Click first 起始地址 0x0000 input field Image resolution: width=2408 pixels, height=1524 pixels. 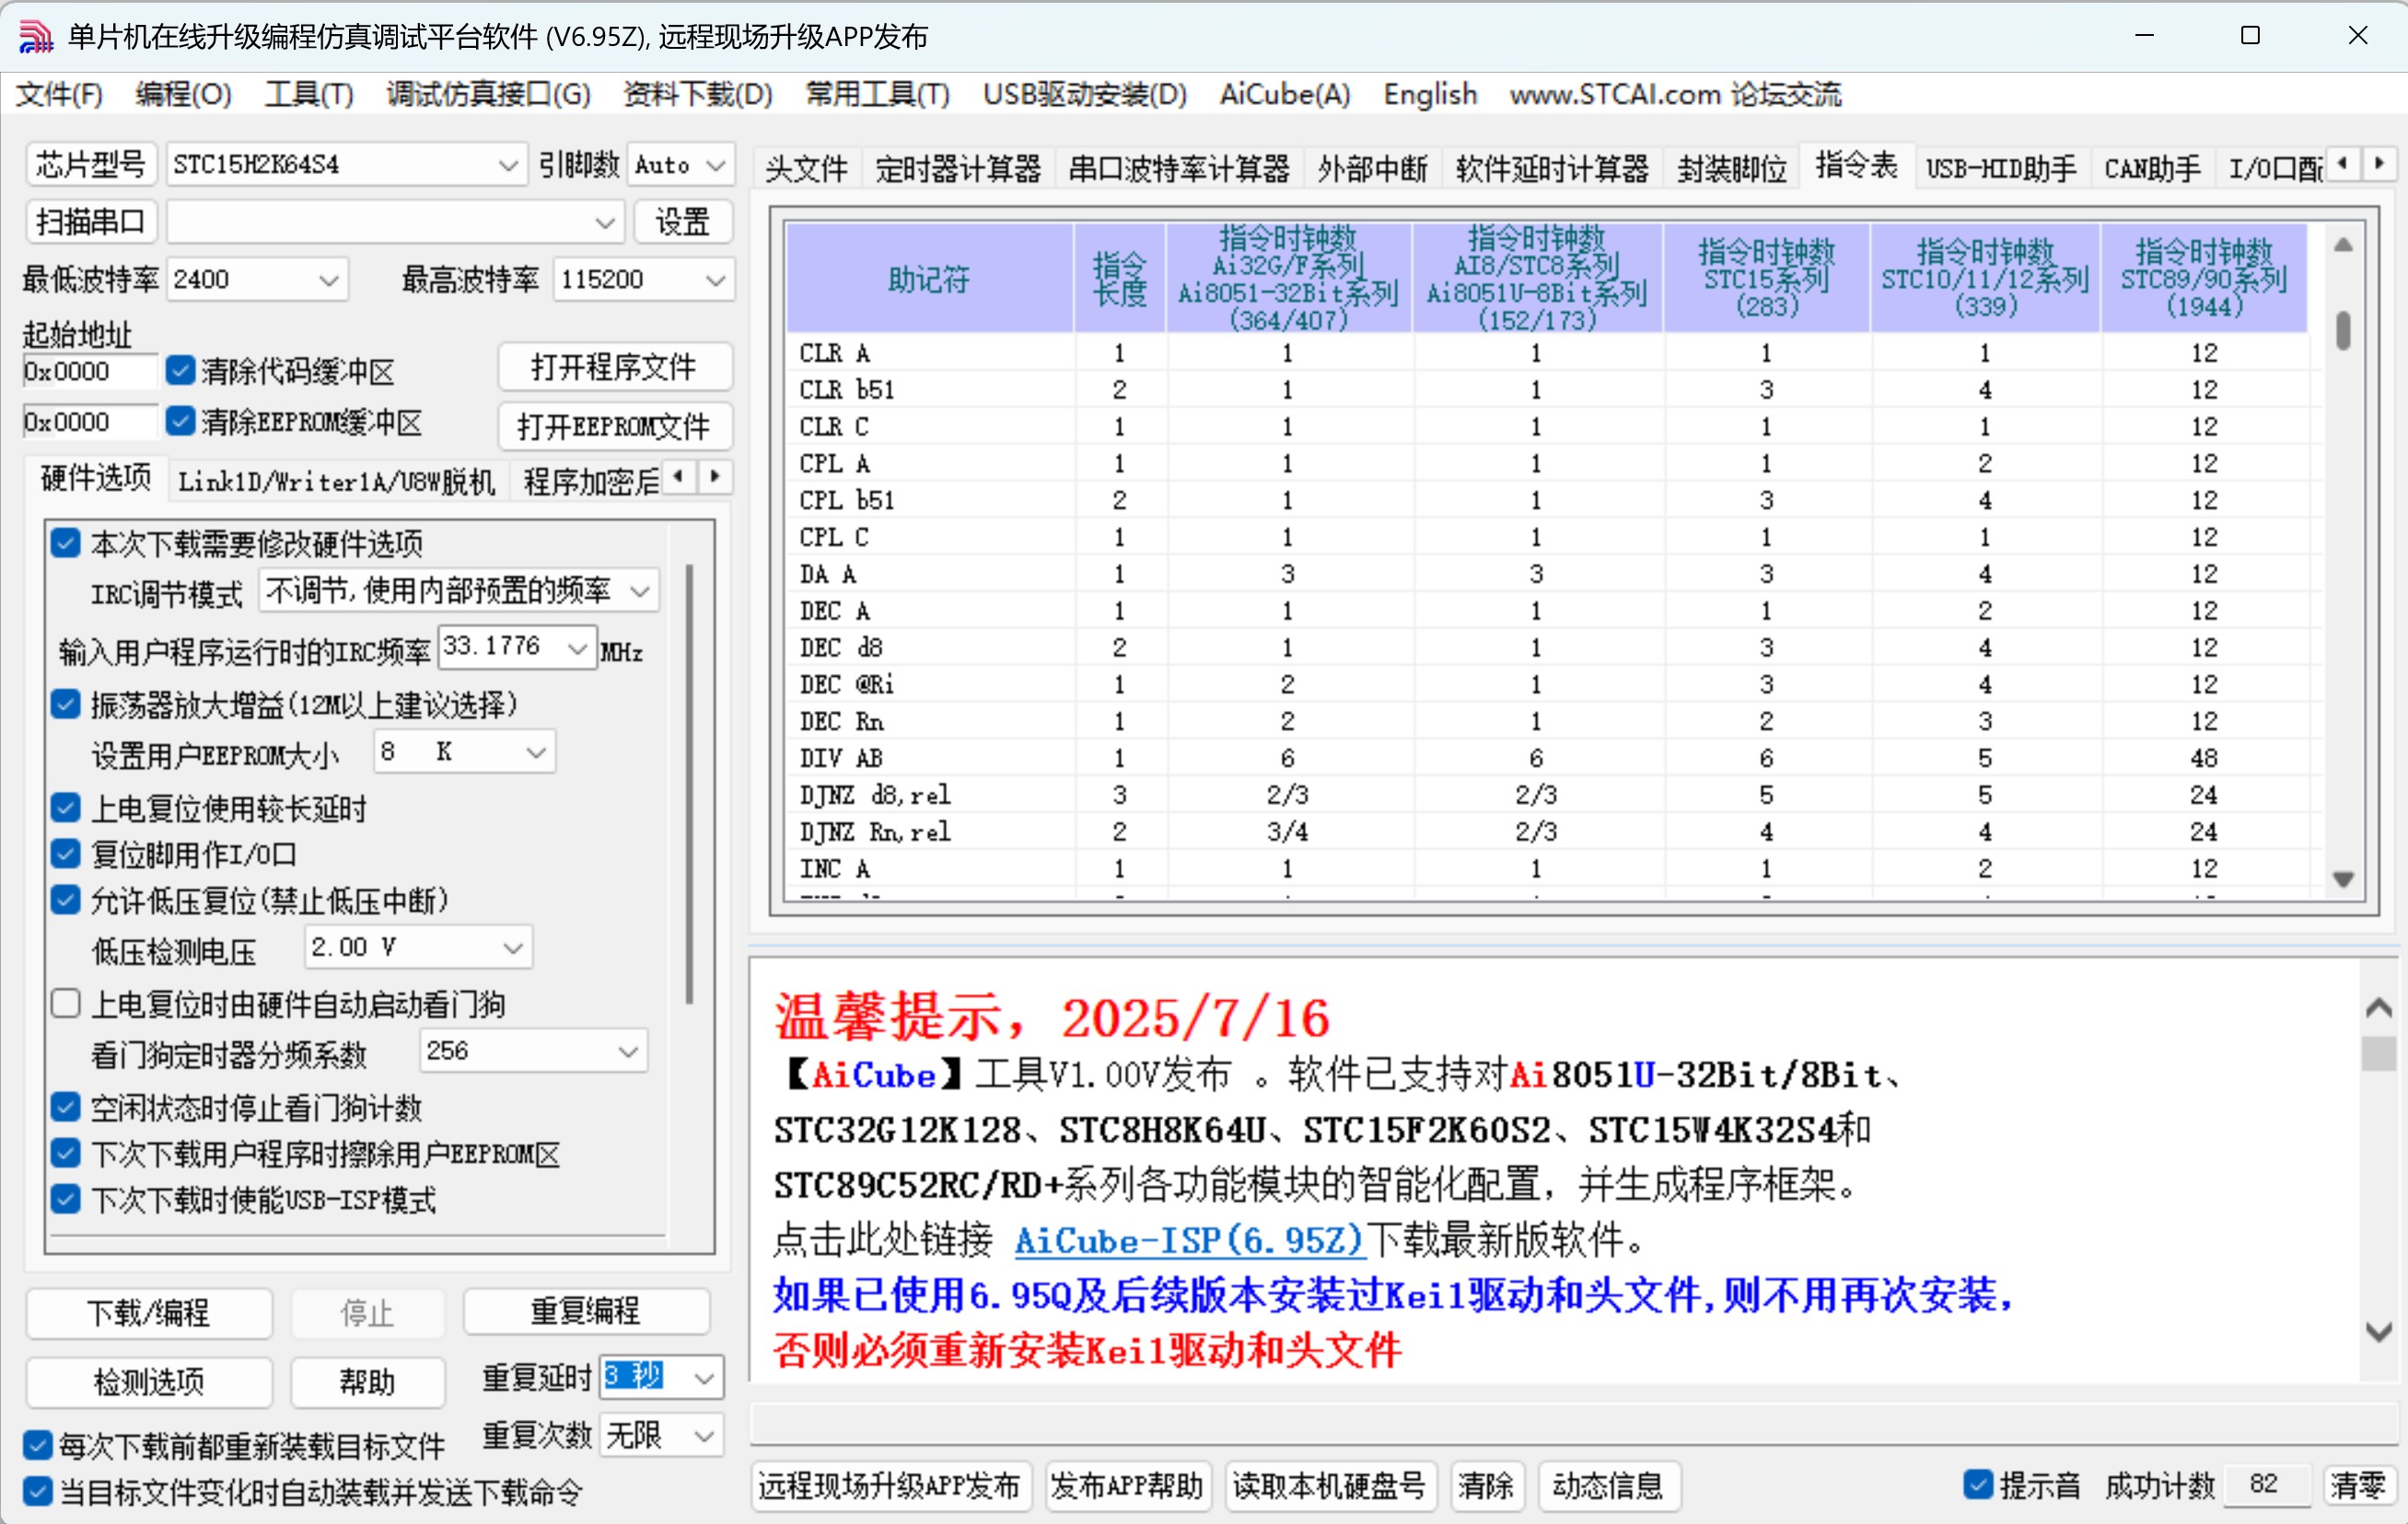pyautogui.click(x=90, y=371)
